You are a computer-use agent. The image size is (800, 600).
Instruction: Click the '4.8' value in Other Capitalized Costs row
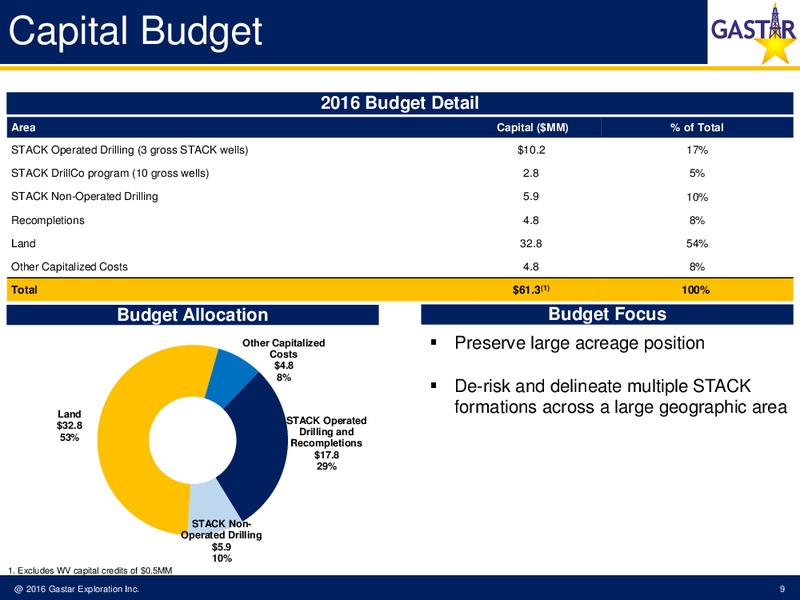coord(531,267)
